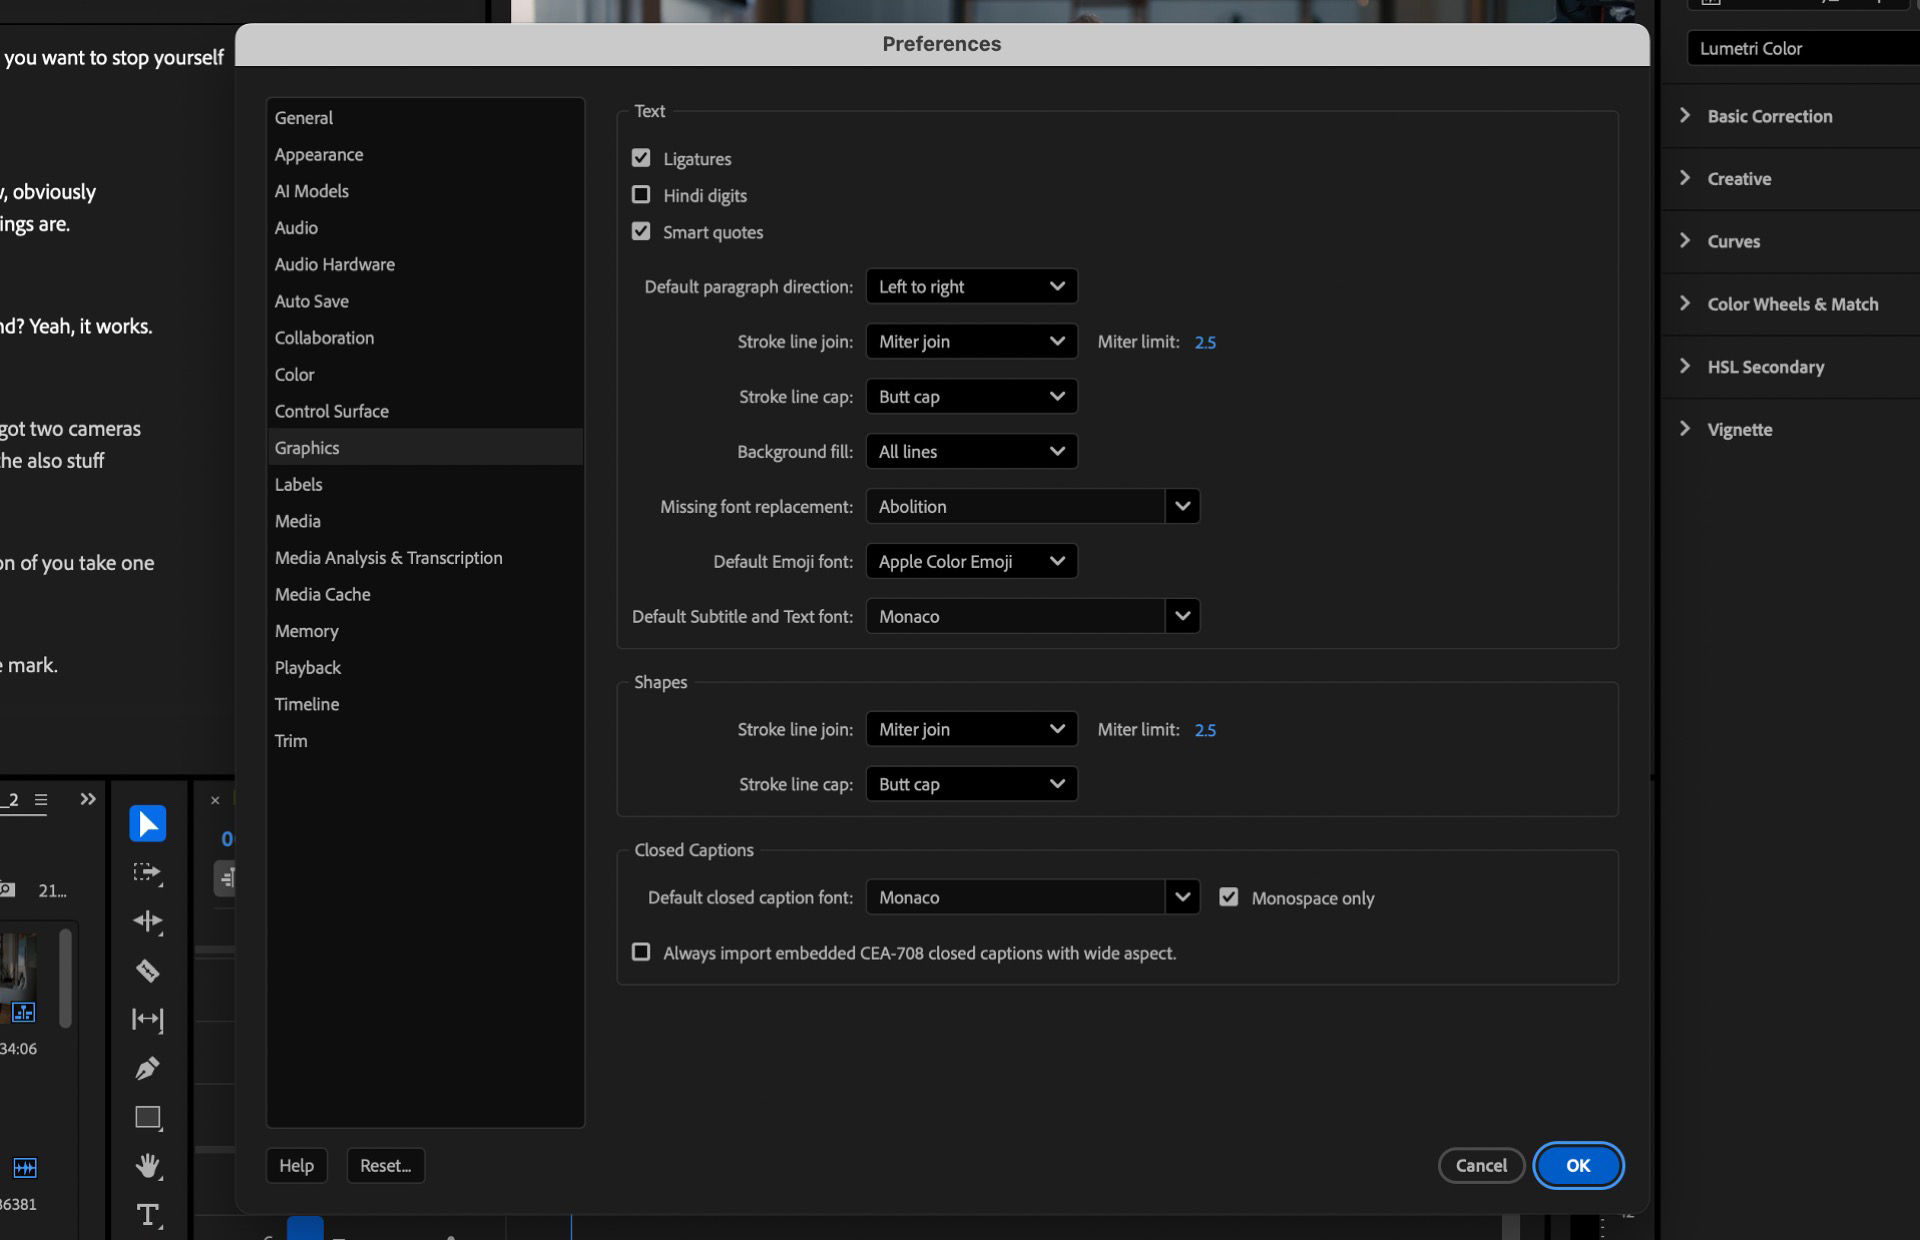Select Labels in preferences list
The width and height of the screenshot is (1920, 1240).
[425, 485]
